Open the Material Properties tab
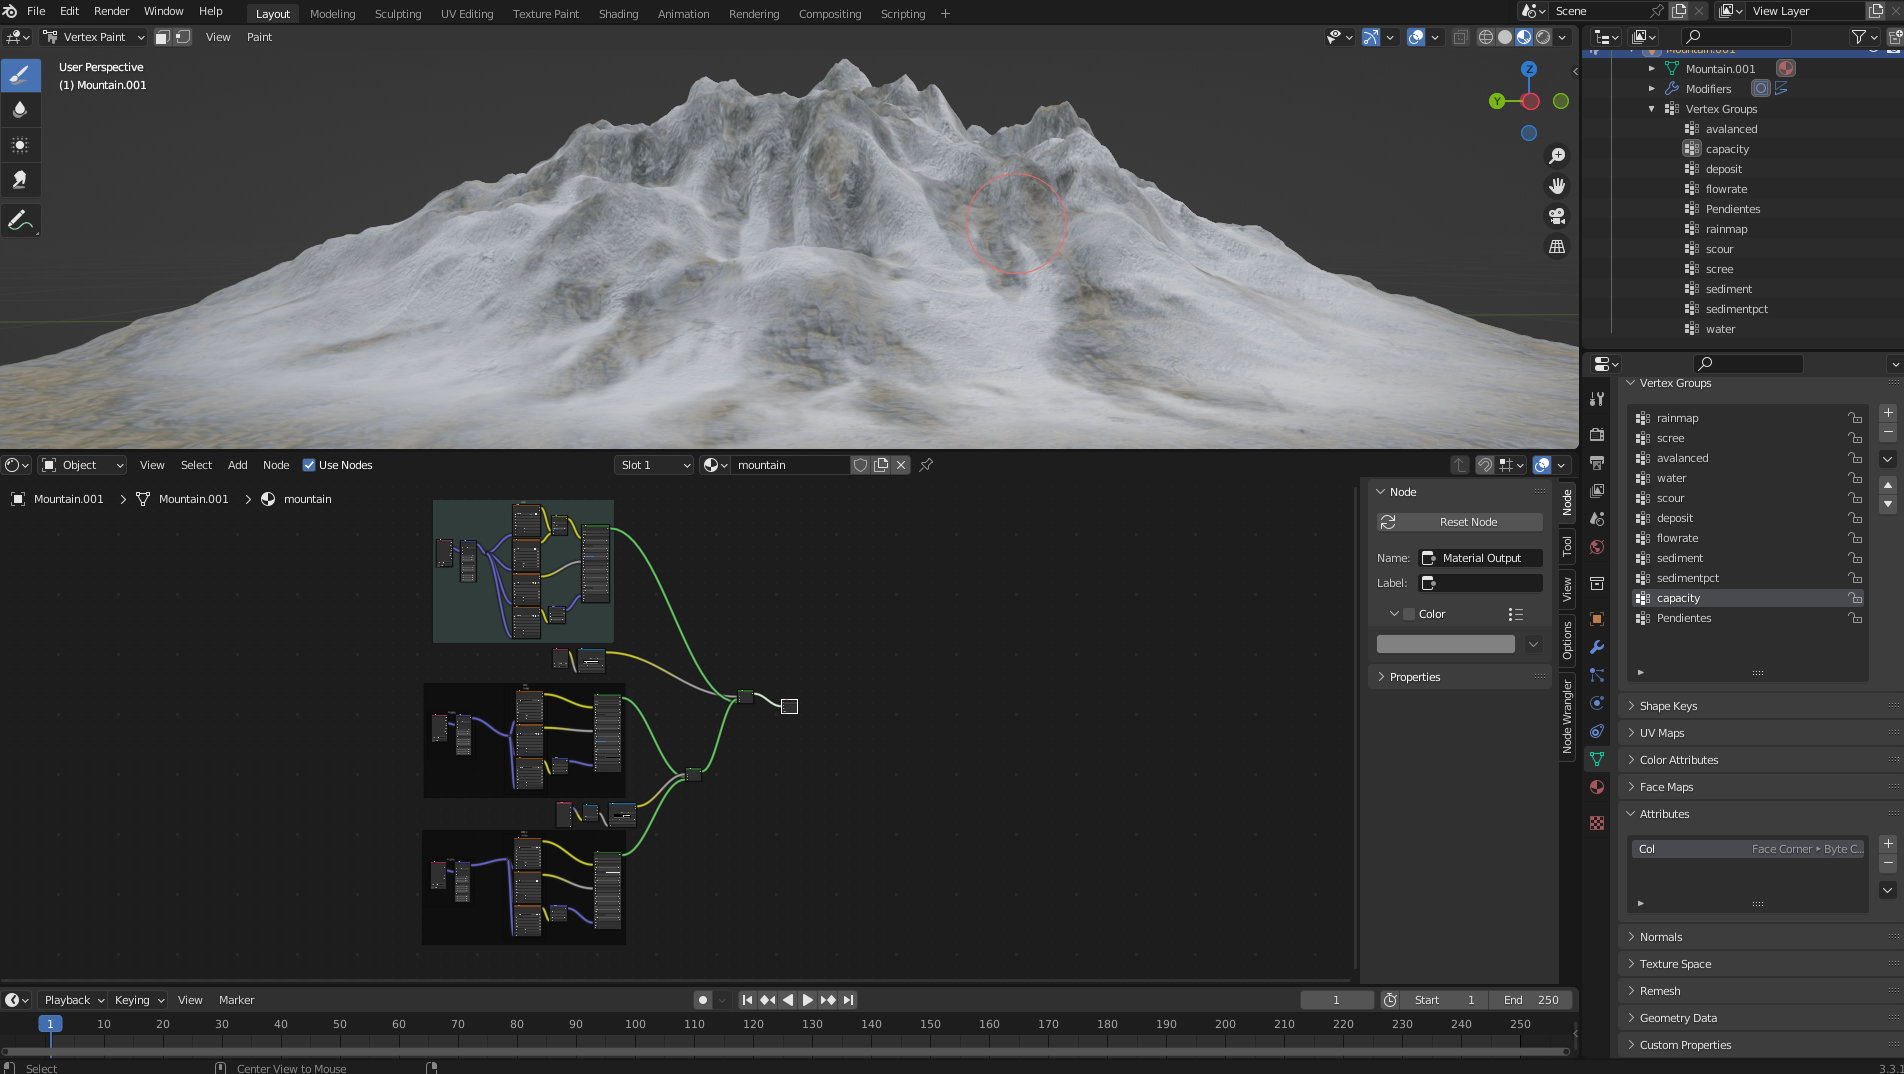Screen dimensions: 1904x1074 1596,787
